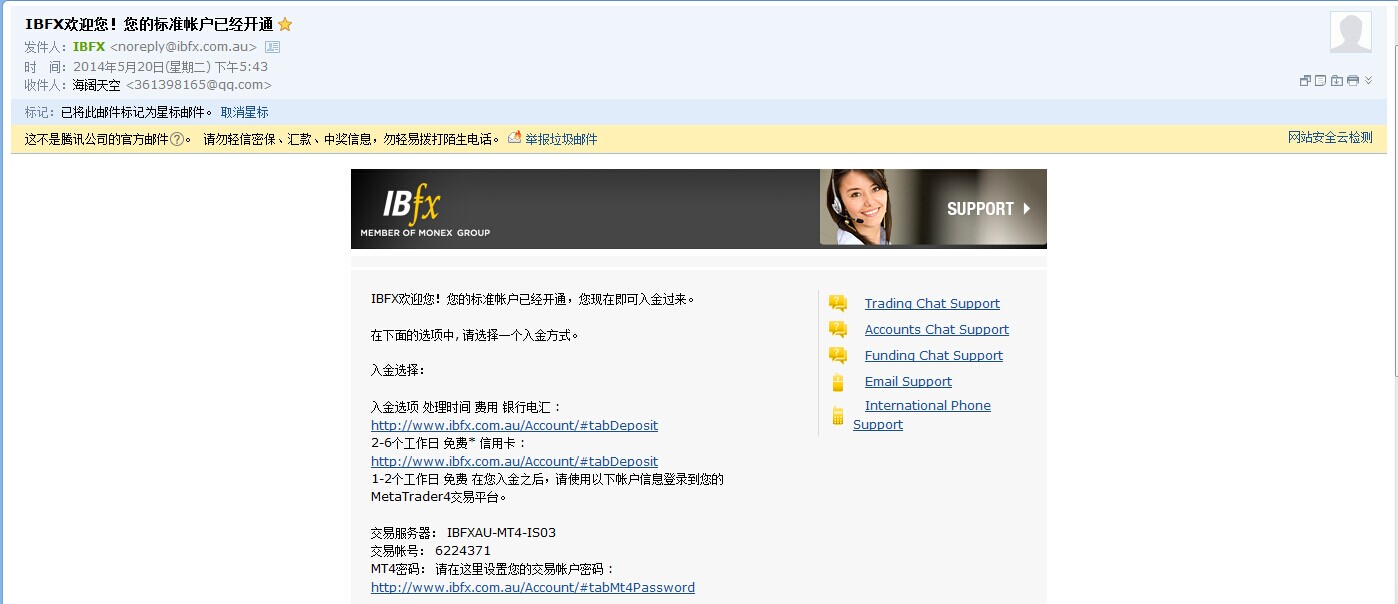Viewport: 1398px width, 604px height.
Task: Open Trading Chat Support link
Action: click(x=932, y=304)
